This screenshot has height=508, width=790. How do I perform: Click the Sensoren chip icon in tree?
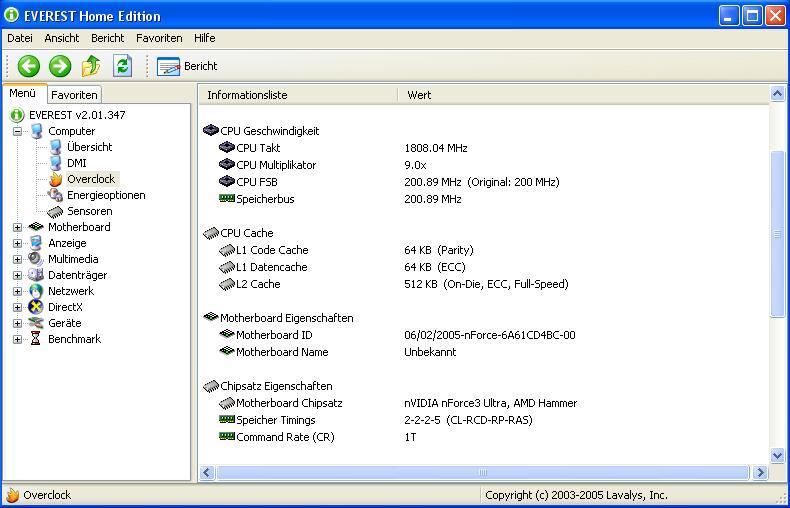55,212
